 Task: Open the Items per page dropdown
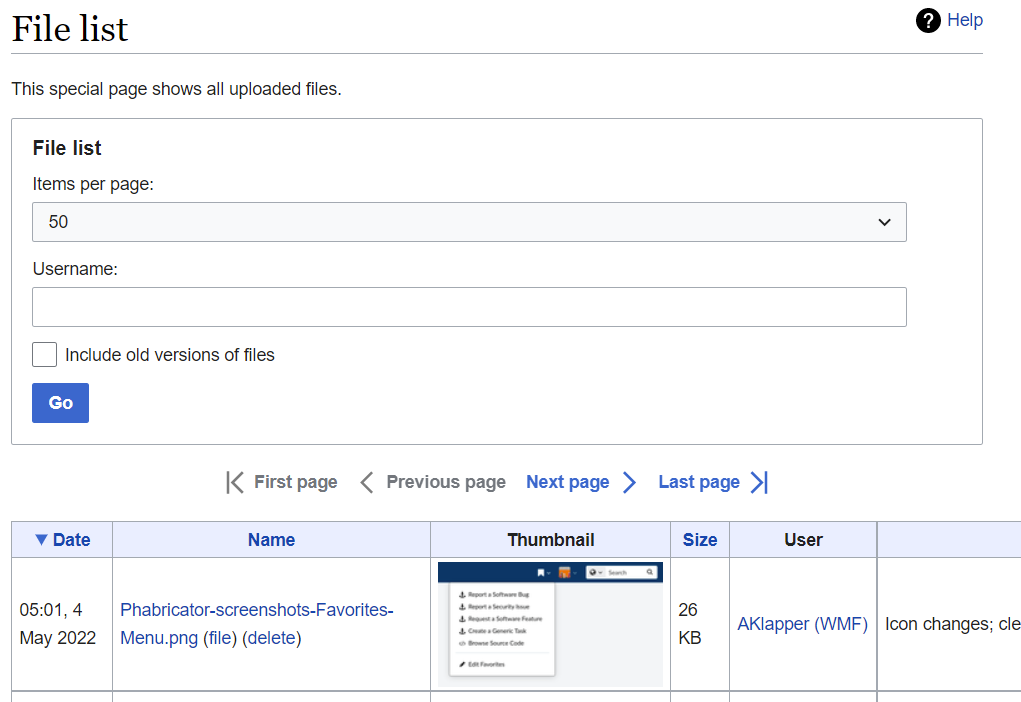[x=468, y=222]
